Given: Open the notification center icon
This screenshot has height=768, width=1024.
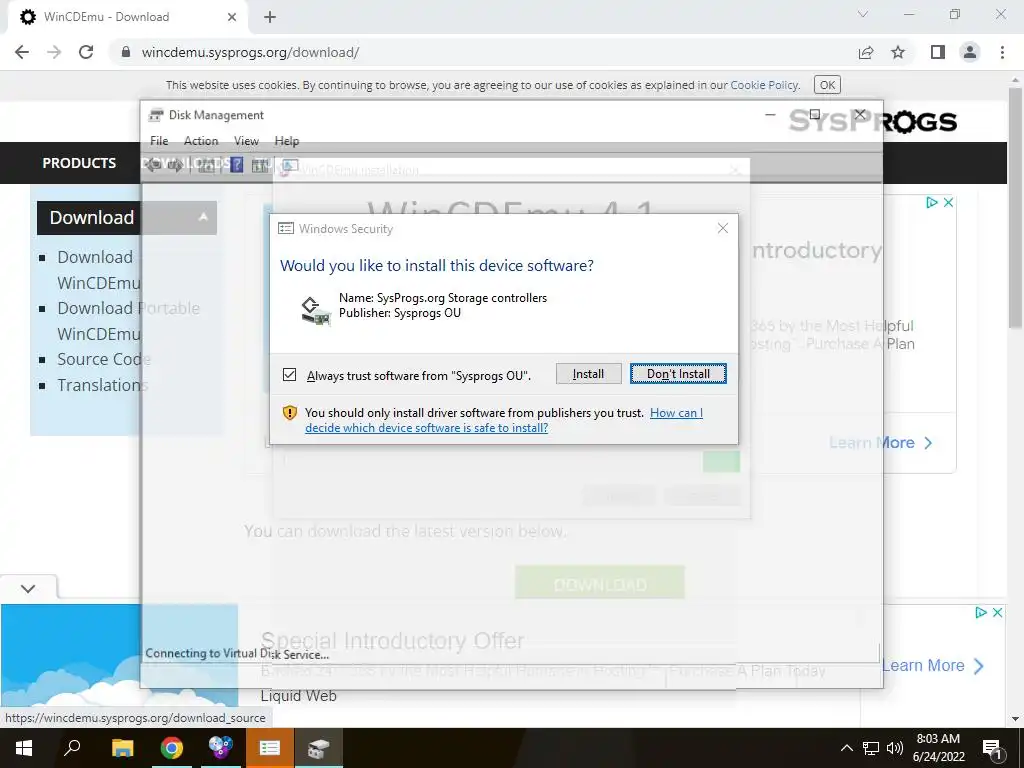Looking at the screenshot, I should [993, 749].
